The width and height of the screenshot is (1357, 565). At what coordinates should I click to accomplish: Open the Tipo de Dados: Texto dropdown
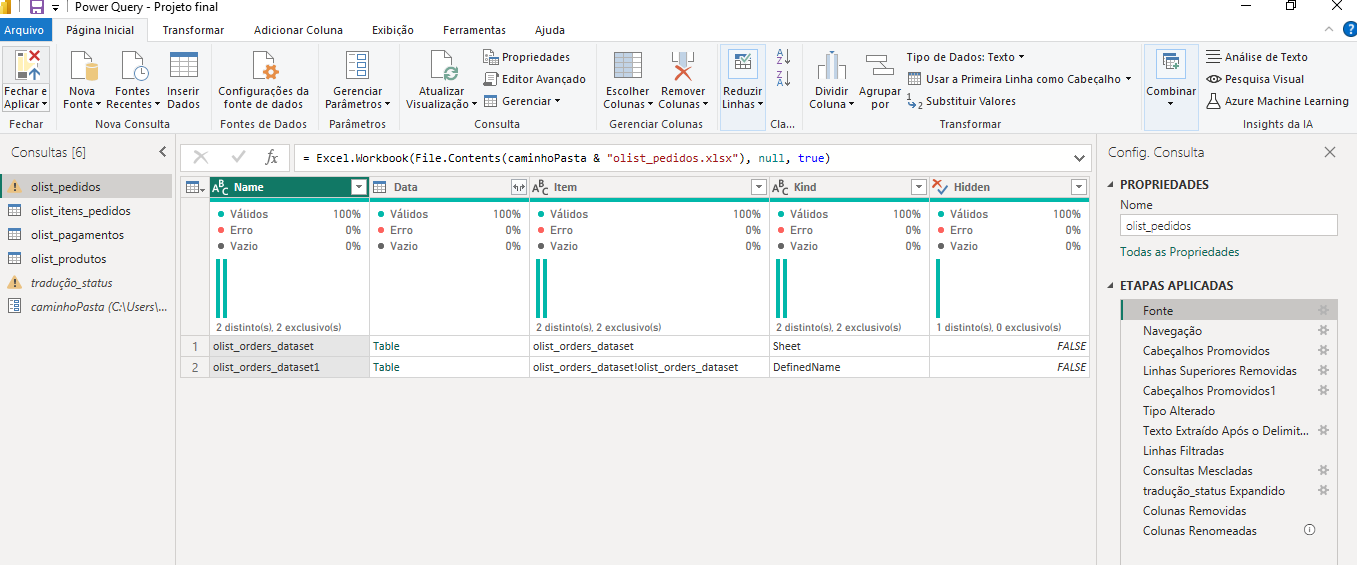(x=966, y=57)
